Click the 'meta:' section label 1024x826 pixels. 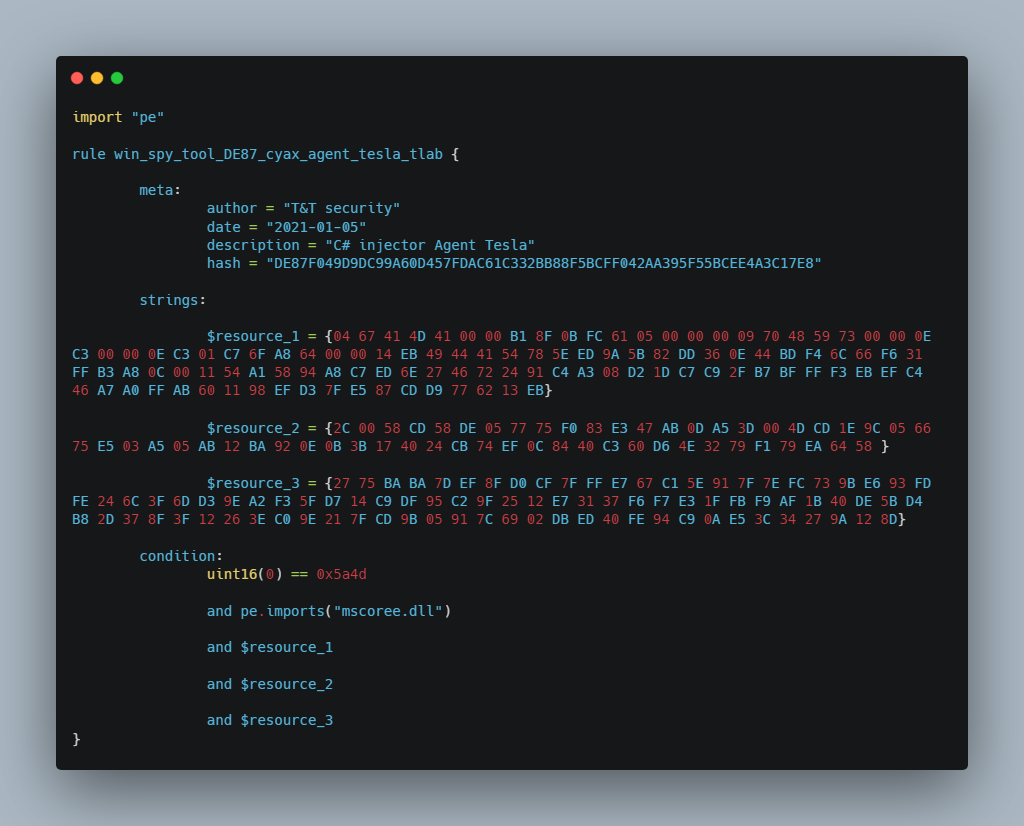click(x=160, y=190)
